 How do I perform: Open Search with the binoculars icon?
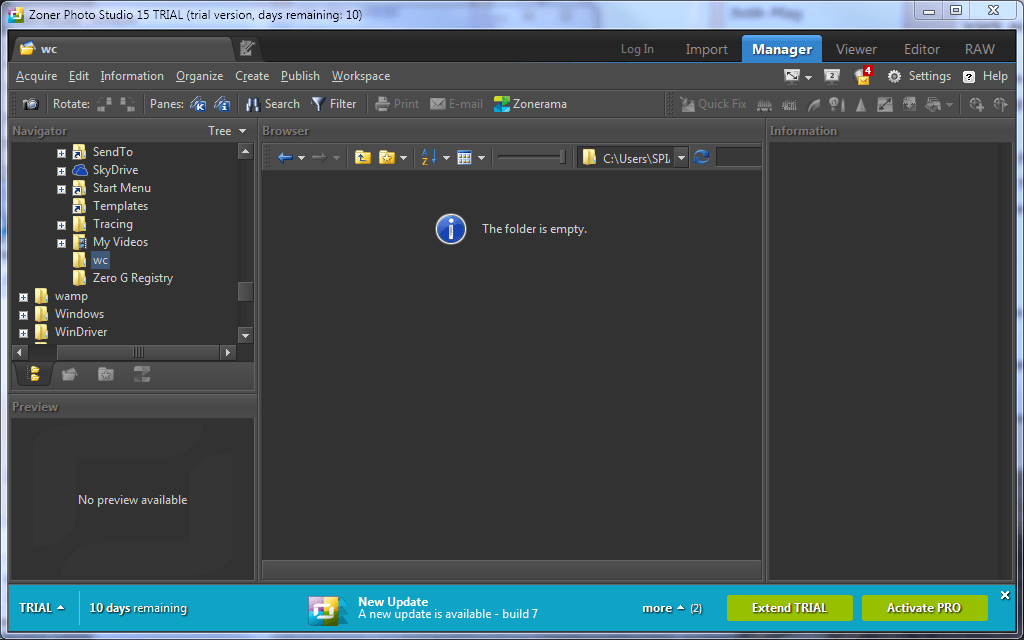[x=272, y=104]
